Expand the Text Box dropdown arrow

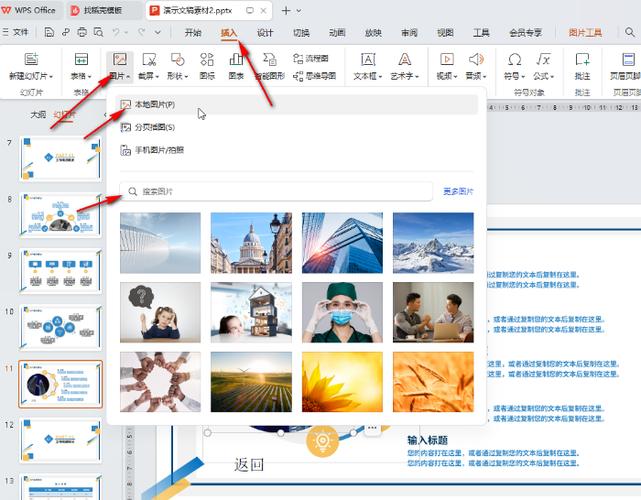380,76
